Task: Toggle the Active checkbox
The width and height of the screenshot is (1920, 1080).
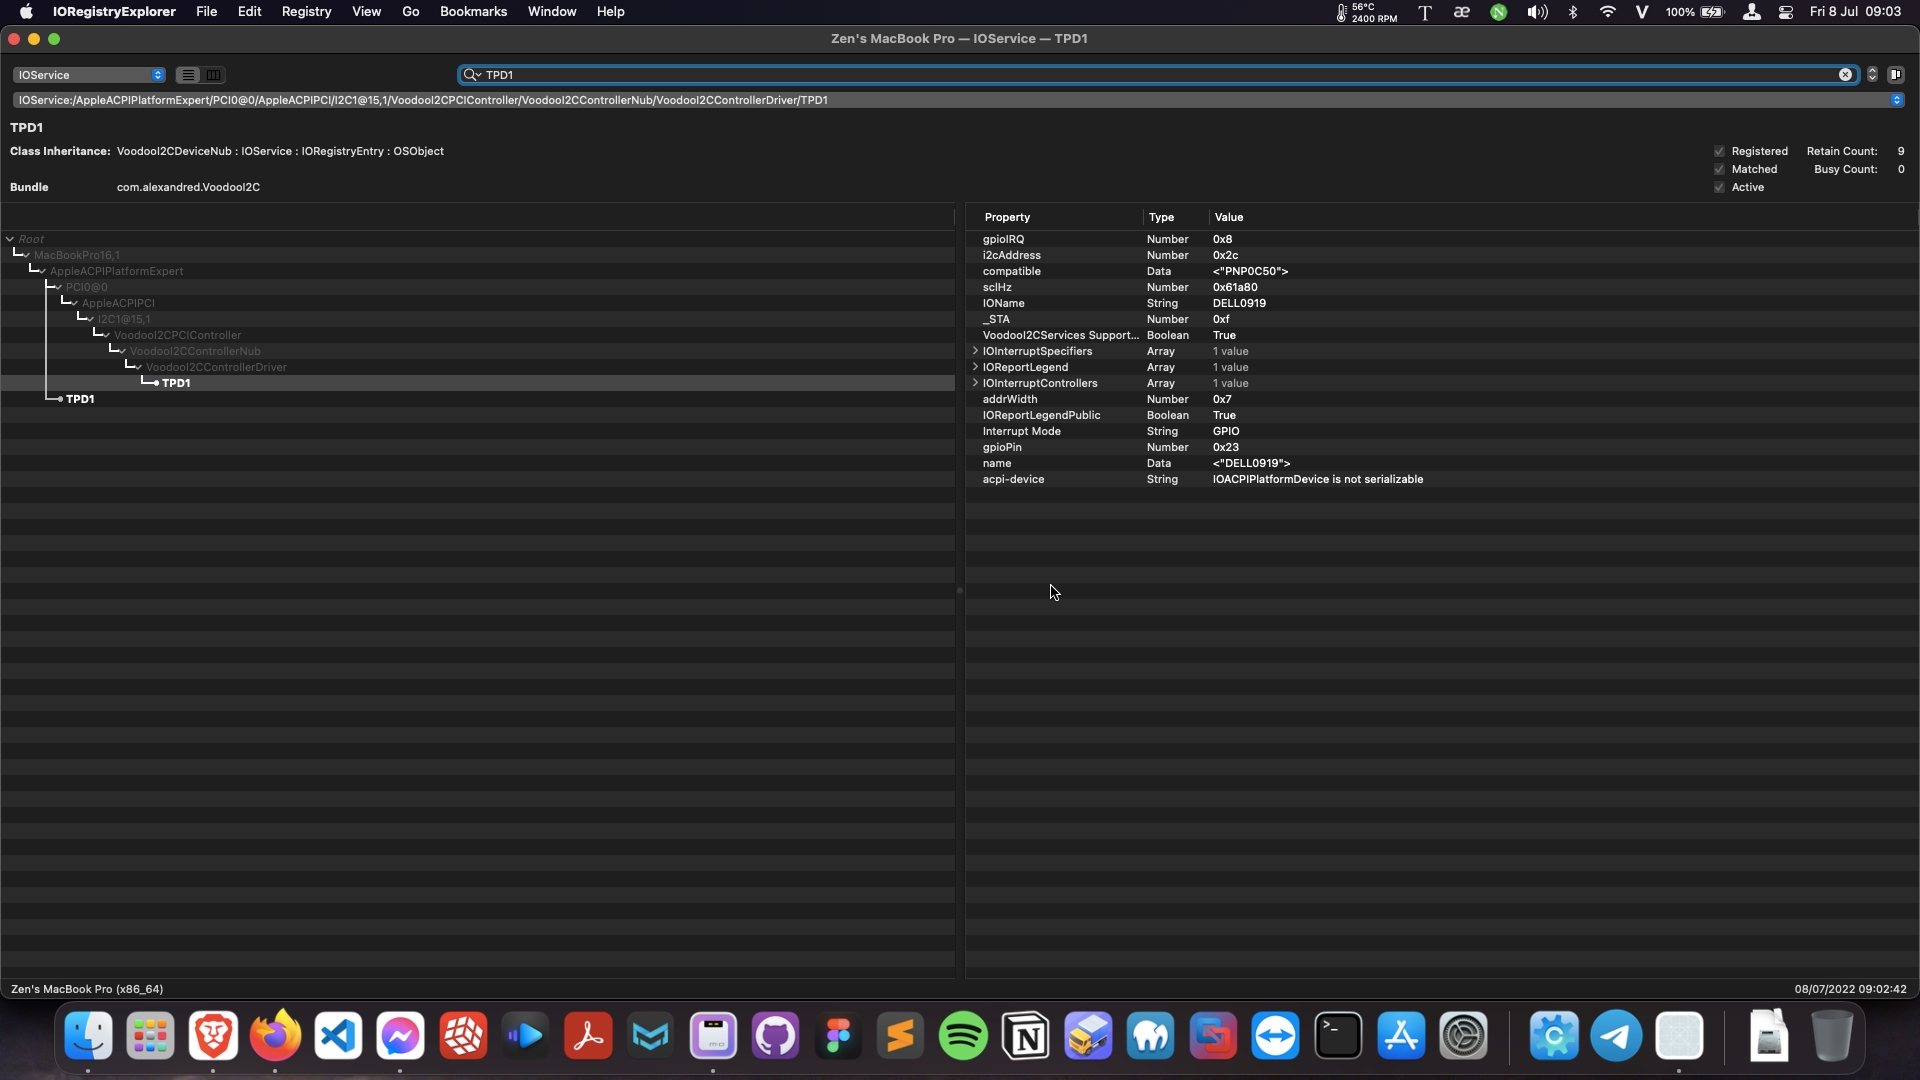Action: [x=1719, y=188]
